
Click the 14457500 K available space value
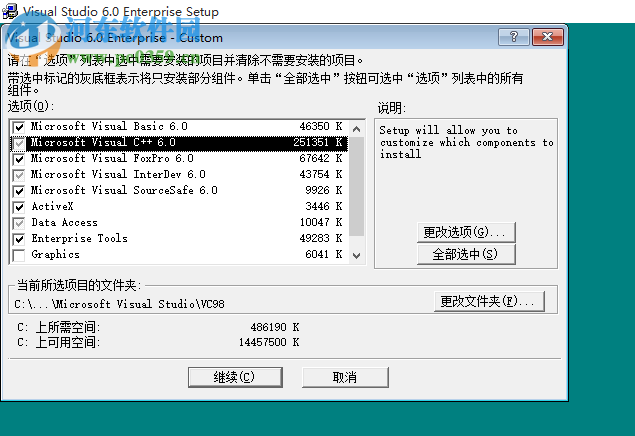coord(269,342)
